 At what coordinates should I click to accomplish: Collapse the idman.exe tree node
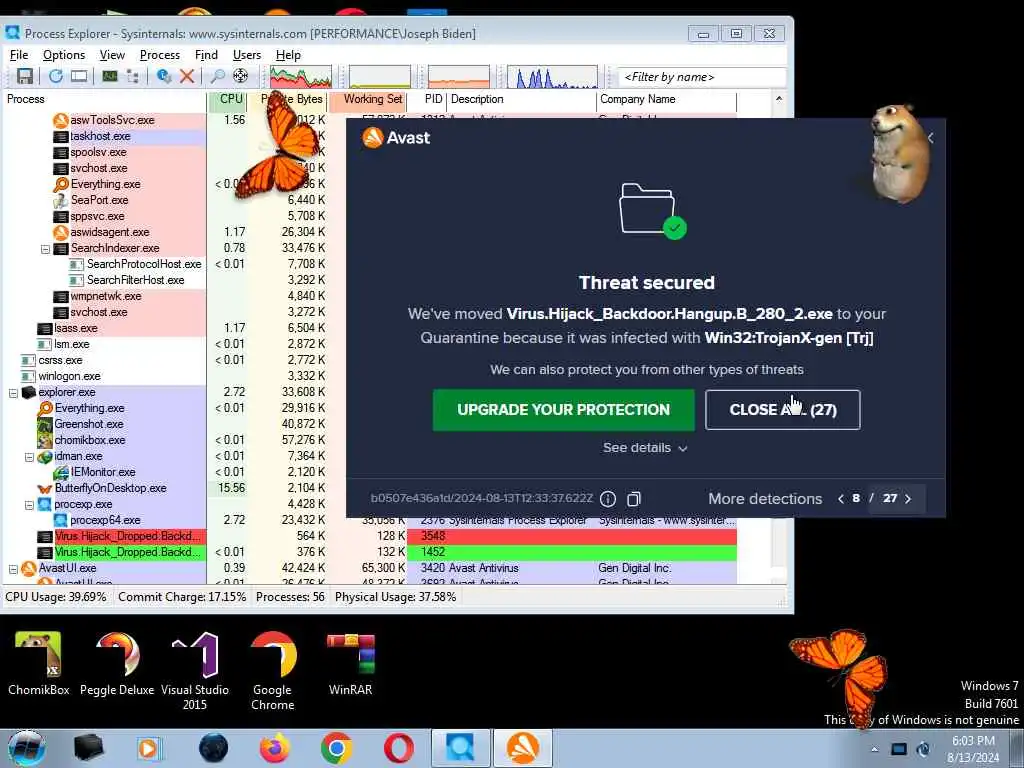click(29, 456)
